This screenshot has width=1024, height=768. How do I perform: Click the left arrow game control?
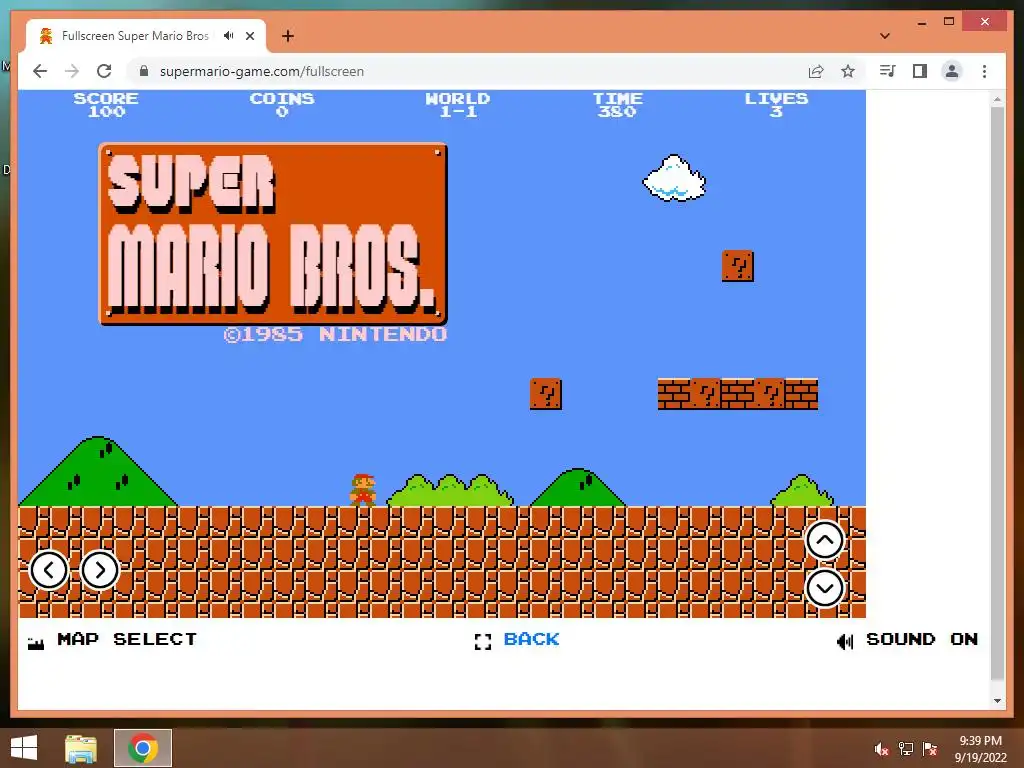coord(49,570)
